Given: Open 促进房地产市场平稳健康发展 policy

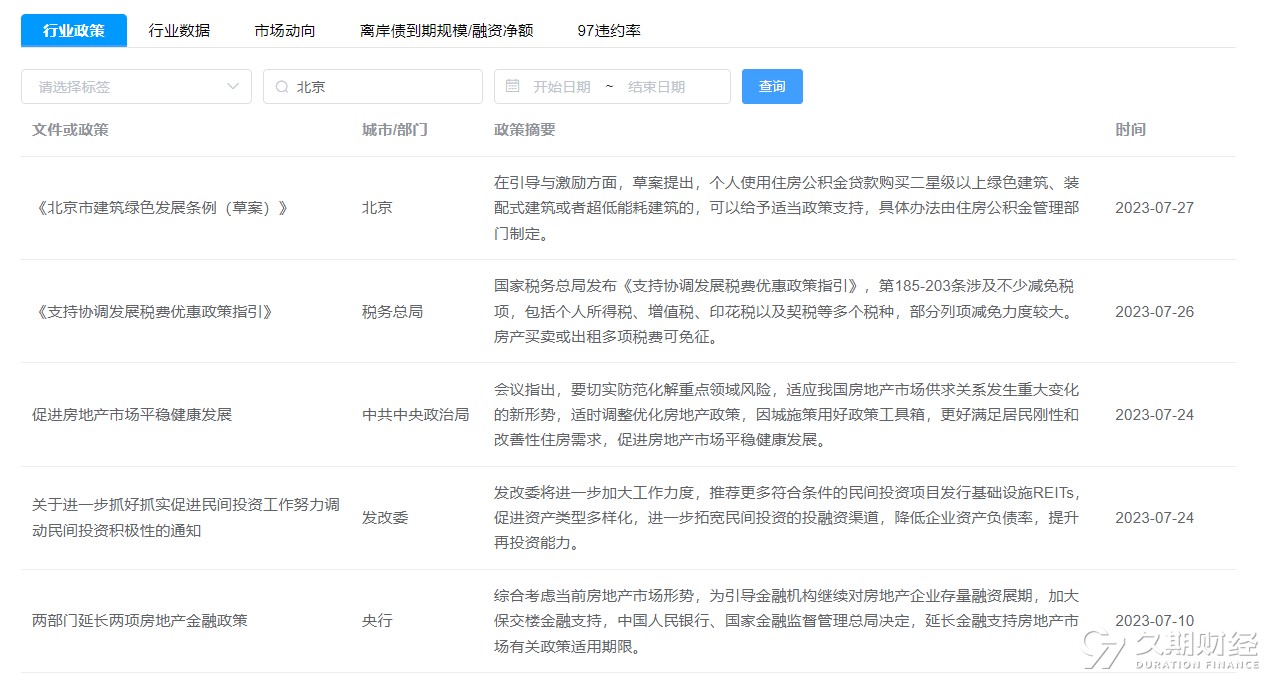Looking at the screenshot, I should point(132,414).
